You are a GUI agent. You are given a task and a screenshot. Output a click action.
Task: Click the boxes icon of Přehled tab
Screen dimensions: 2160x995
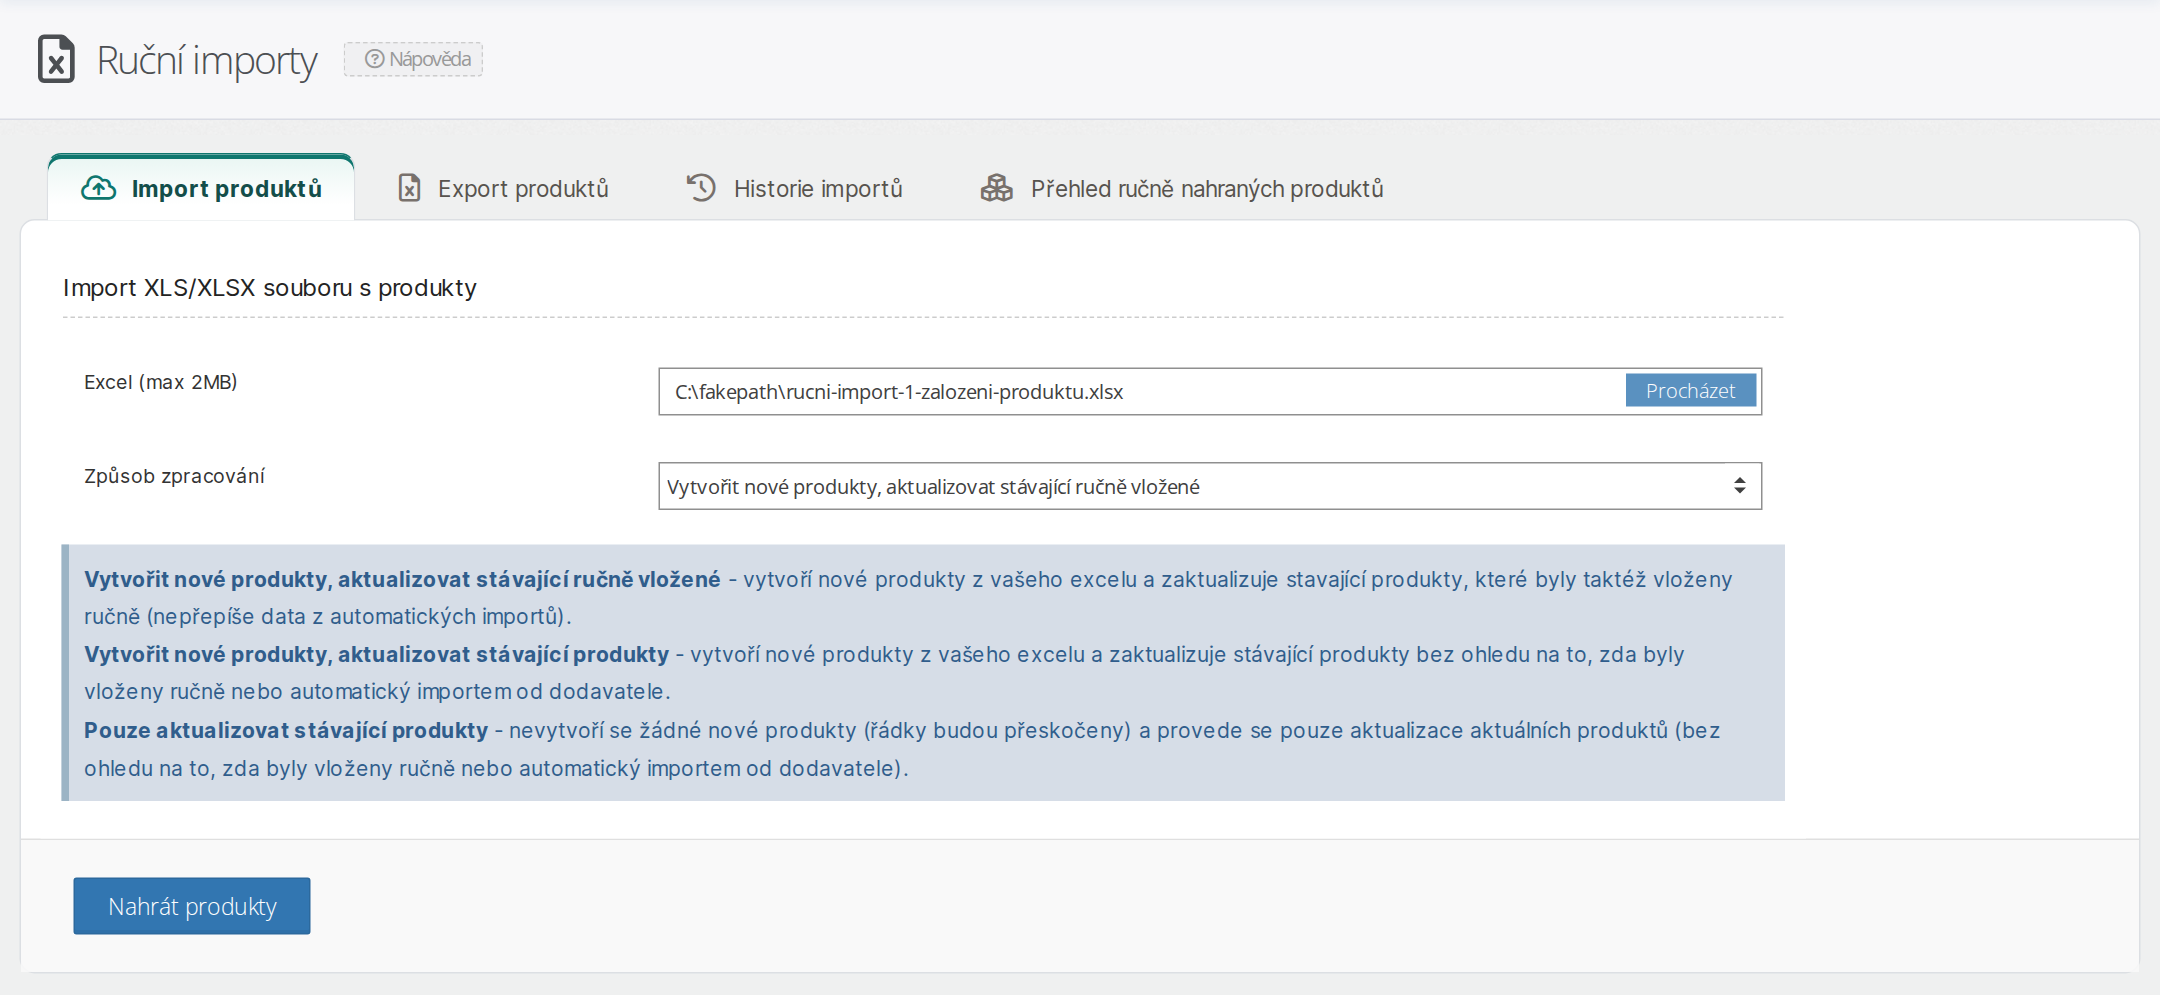point(997,188)
